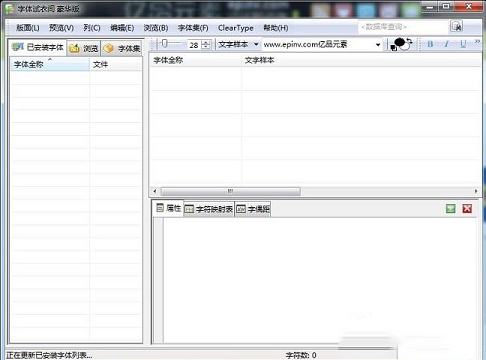Switch to the 属性 tab
The image size is (486, 360).
click(x=169, y=209)
